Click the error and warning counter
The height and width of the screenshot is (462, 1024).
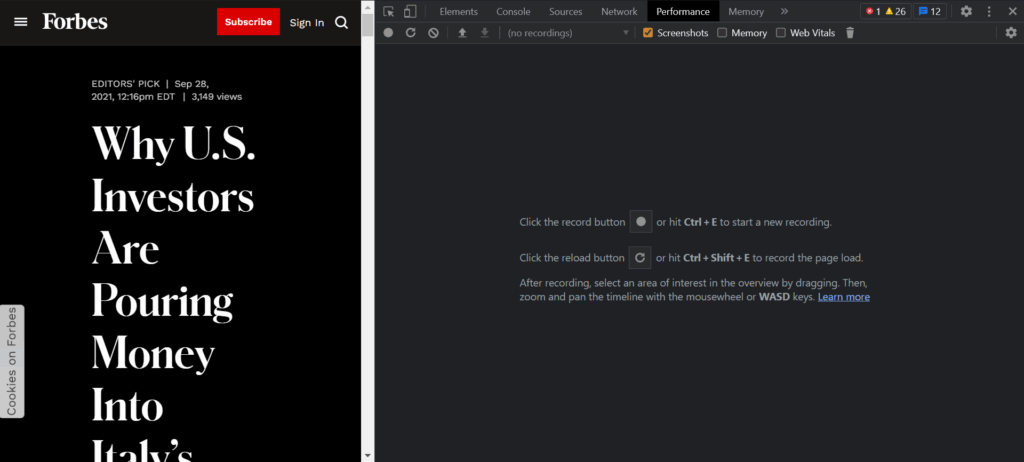(886, 11)
